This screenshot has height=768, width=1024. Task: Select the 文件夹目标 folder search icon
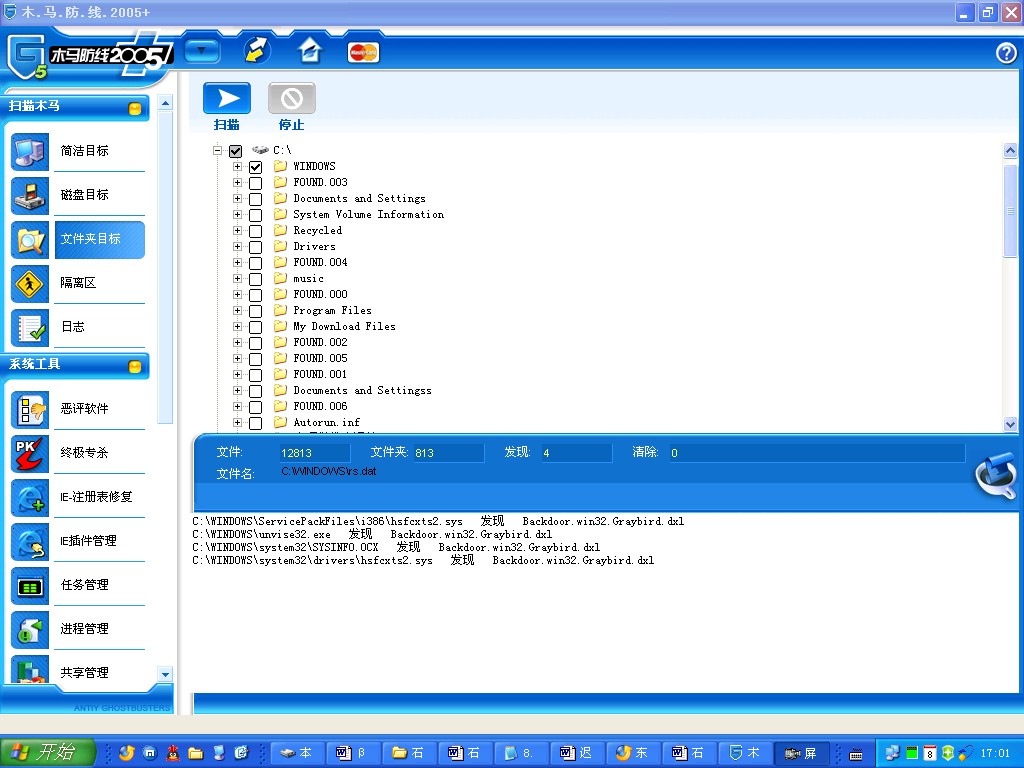[30, 240]
